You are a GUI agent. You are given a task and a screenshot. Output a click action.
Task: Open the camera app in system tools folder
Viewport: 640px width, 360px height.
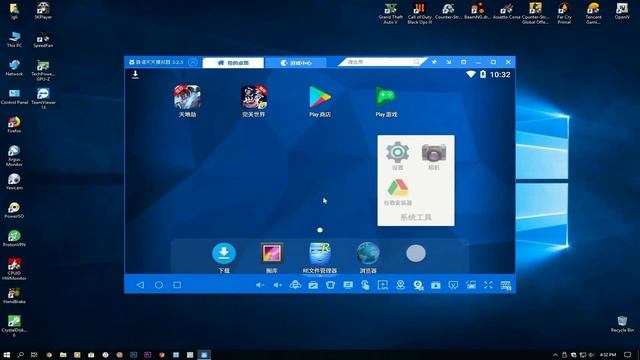(x=433, y=156)
